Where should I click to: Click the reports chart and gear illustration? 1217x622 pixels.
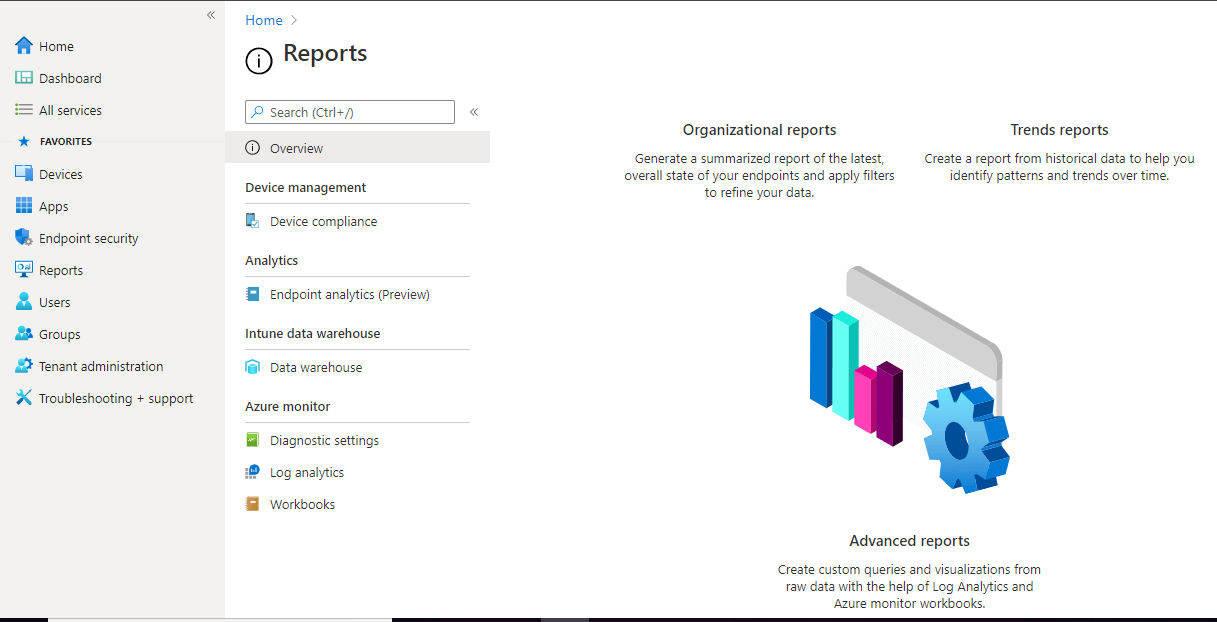(x=908, y=379)
